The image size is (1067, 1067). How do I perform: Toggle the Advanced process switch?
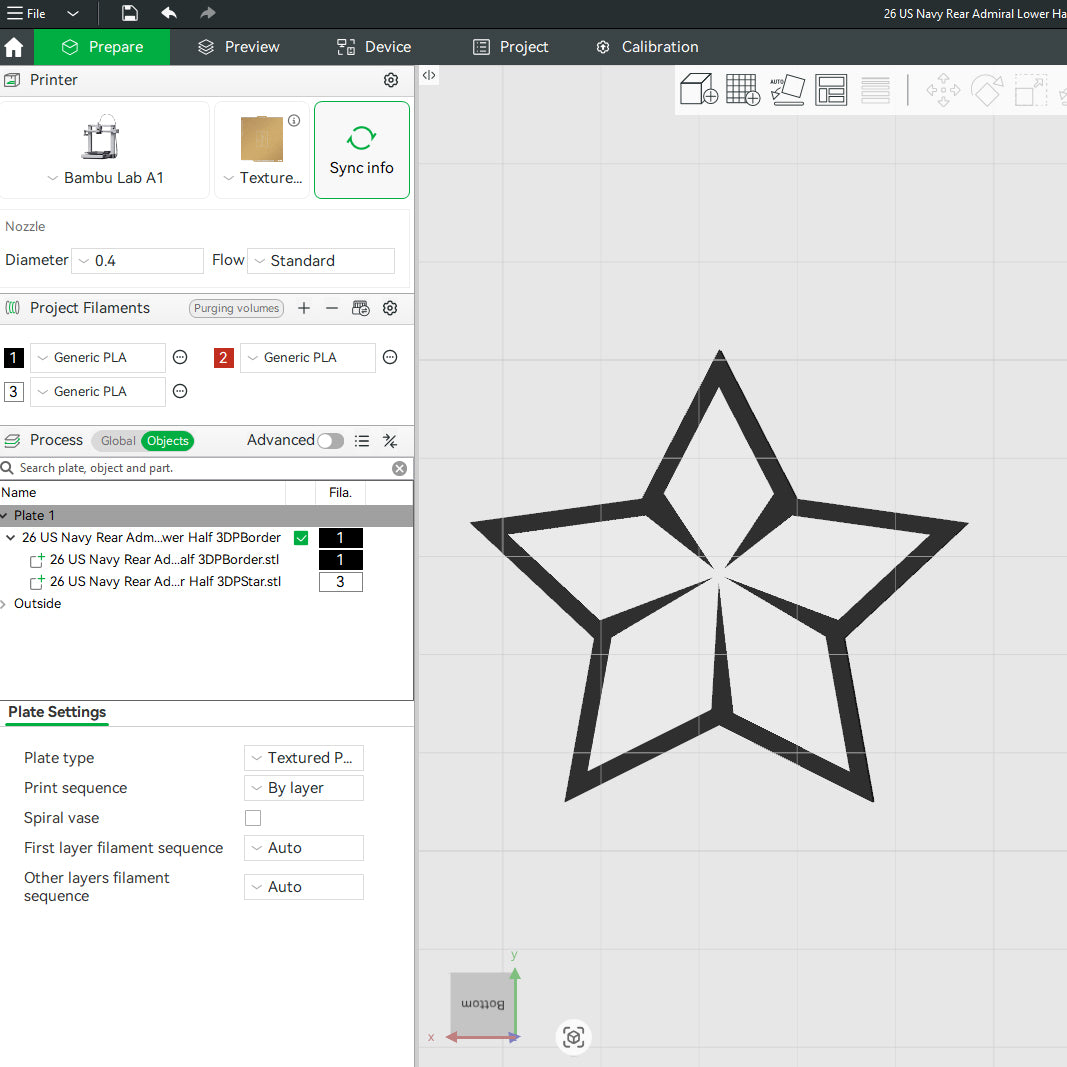[x=331, y=441]
